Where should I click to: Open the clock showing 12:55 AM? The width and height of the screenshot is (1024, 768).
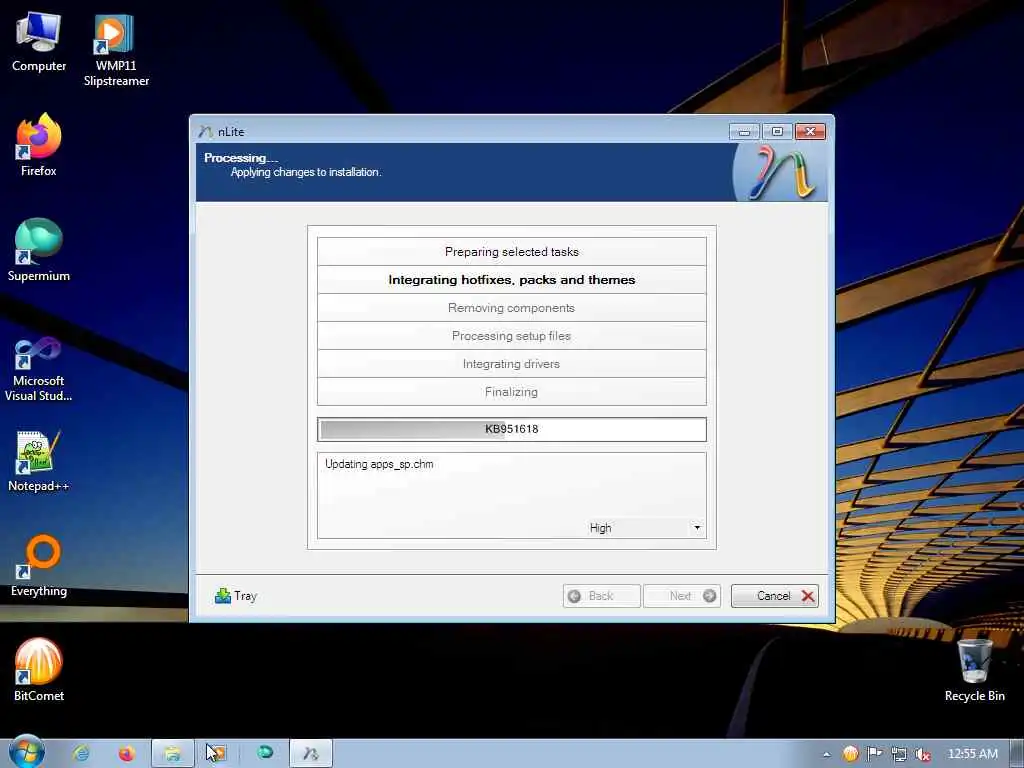pyautogui.click(x=972, y=754)
